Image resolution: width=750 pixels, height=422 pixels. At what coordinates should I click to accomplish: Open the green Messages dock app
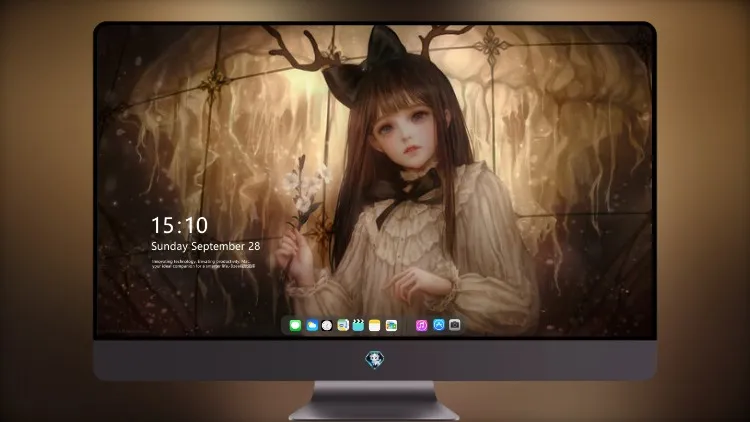295,325
